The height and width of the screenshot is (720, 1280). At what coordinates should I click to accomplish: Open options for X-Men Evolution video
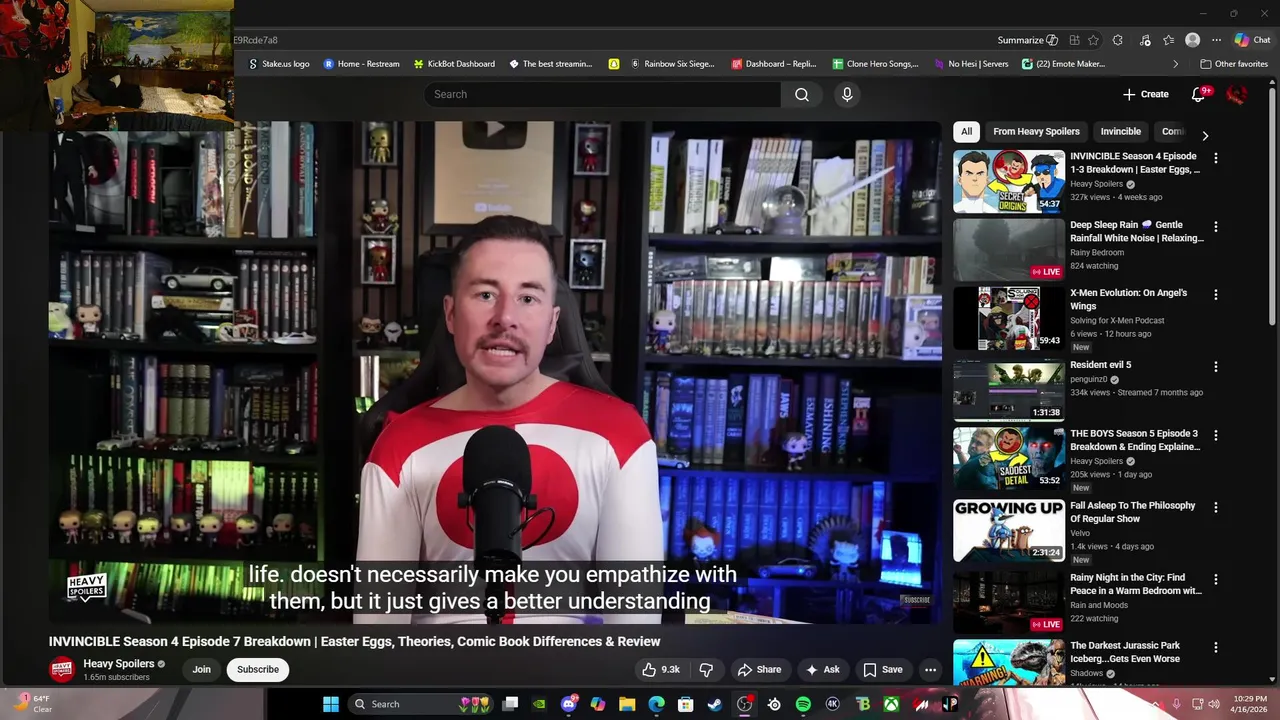pyautogui.click(x=1216, y=295)
